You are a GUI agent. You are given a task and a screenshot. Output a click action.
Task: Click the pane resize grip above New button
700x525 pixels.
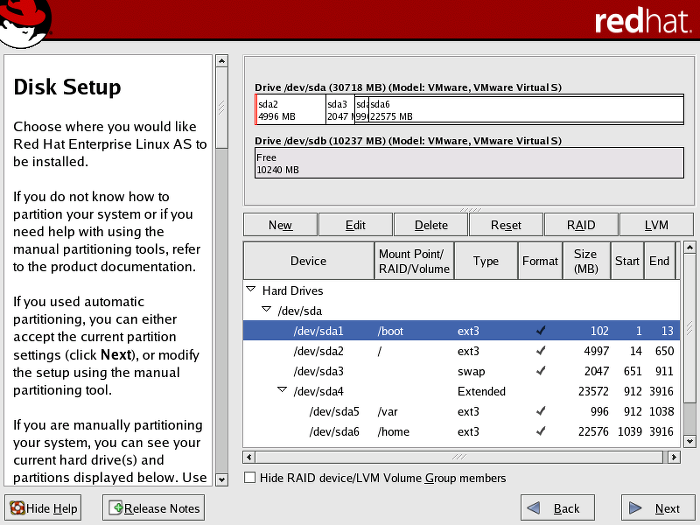470,210
